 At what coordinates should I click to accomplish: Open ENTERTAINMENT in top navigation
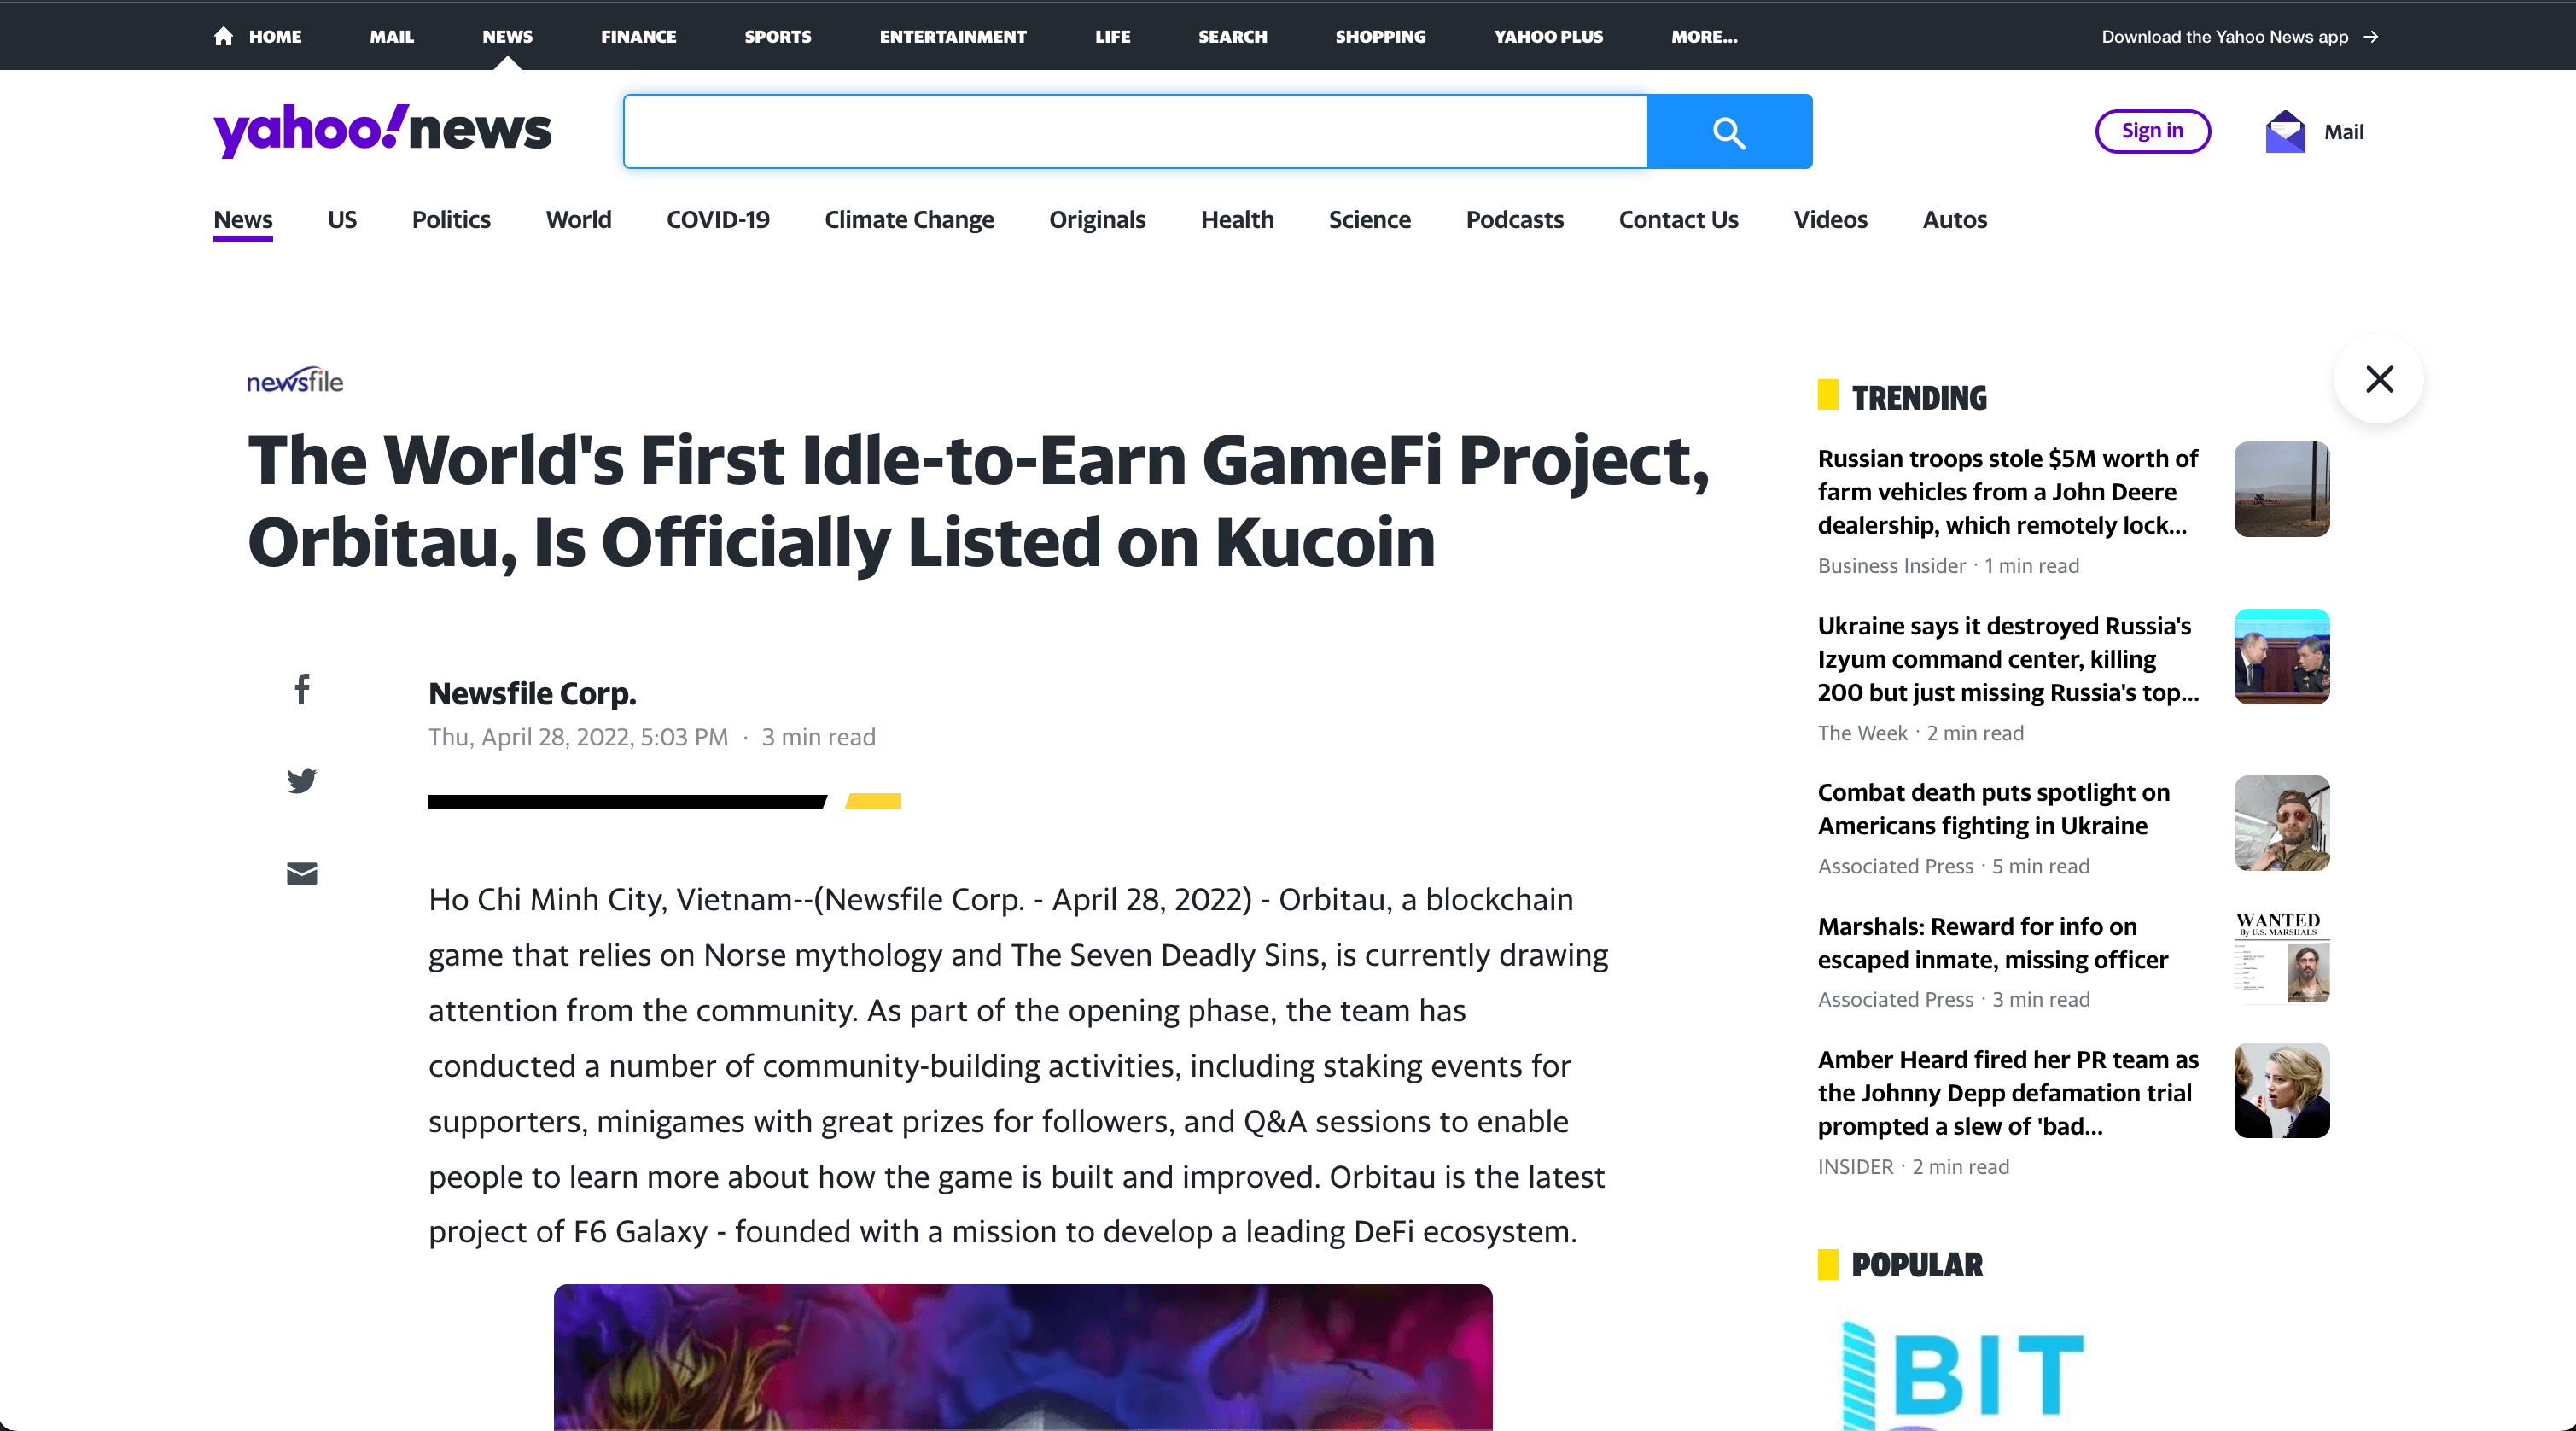coord(953,37)
